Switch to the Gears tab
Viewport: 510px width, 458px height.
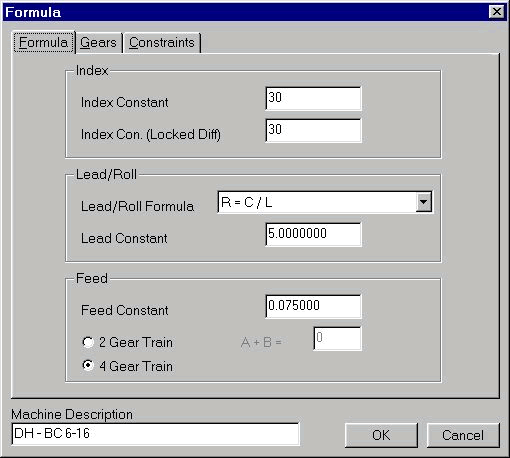tap(98, 43)
